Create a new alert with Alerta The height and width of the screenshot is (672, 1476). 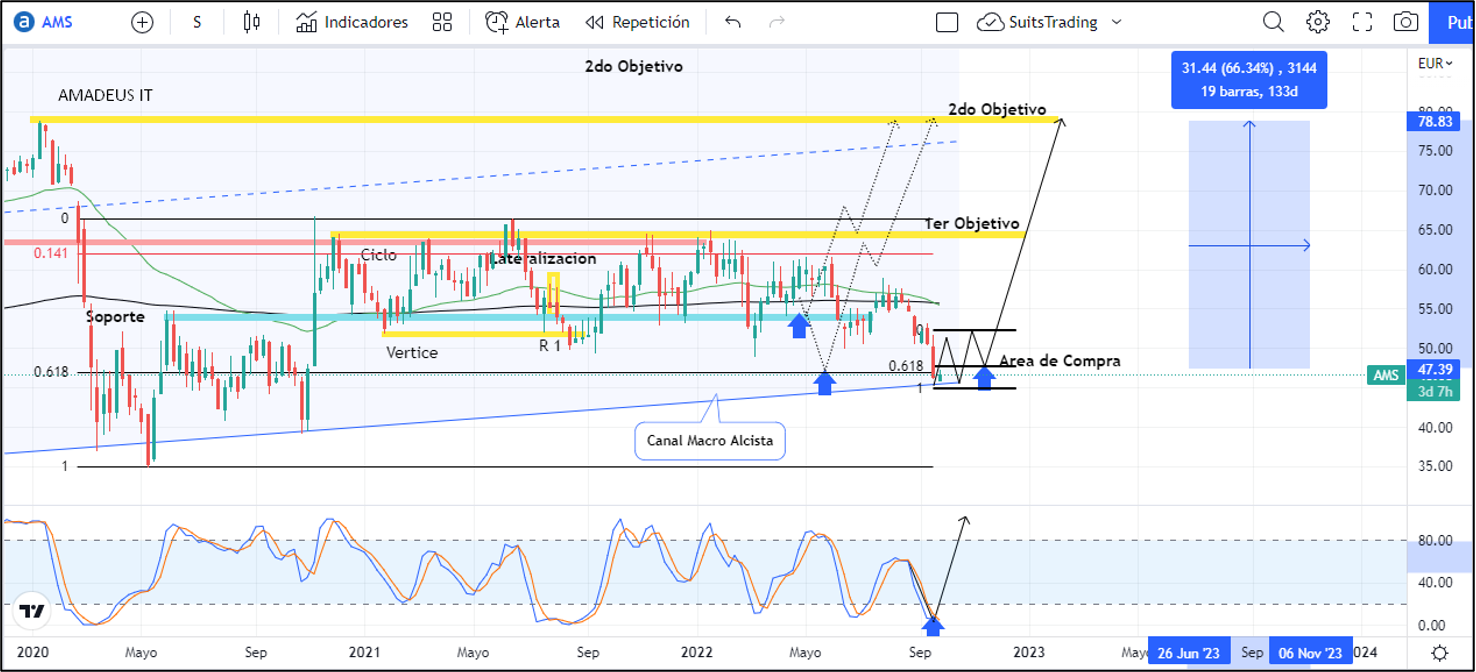(522, 22)
